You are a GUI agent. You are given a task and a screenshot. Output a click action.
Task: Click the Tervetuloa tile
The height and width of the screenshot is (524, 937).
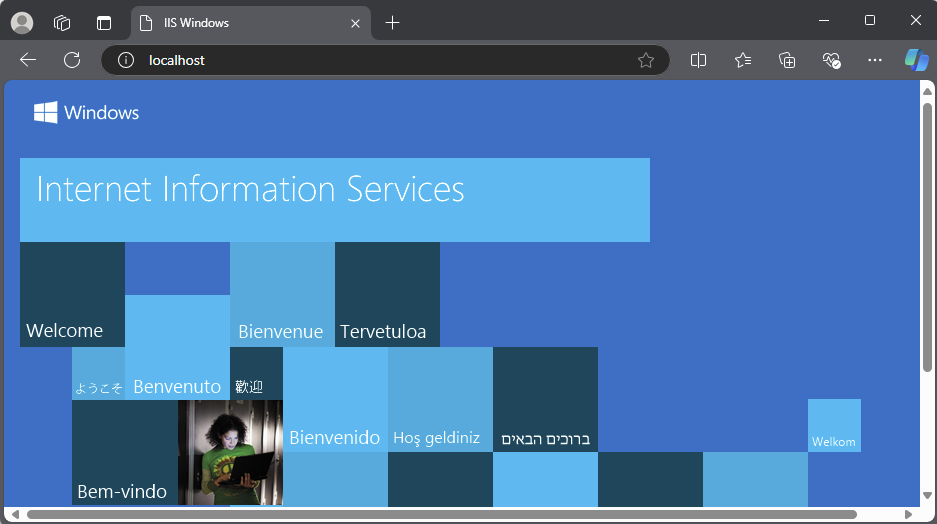pyautogui.click(x=387, y=295)
